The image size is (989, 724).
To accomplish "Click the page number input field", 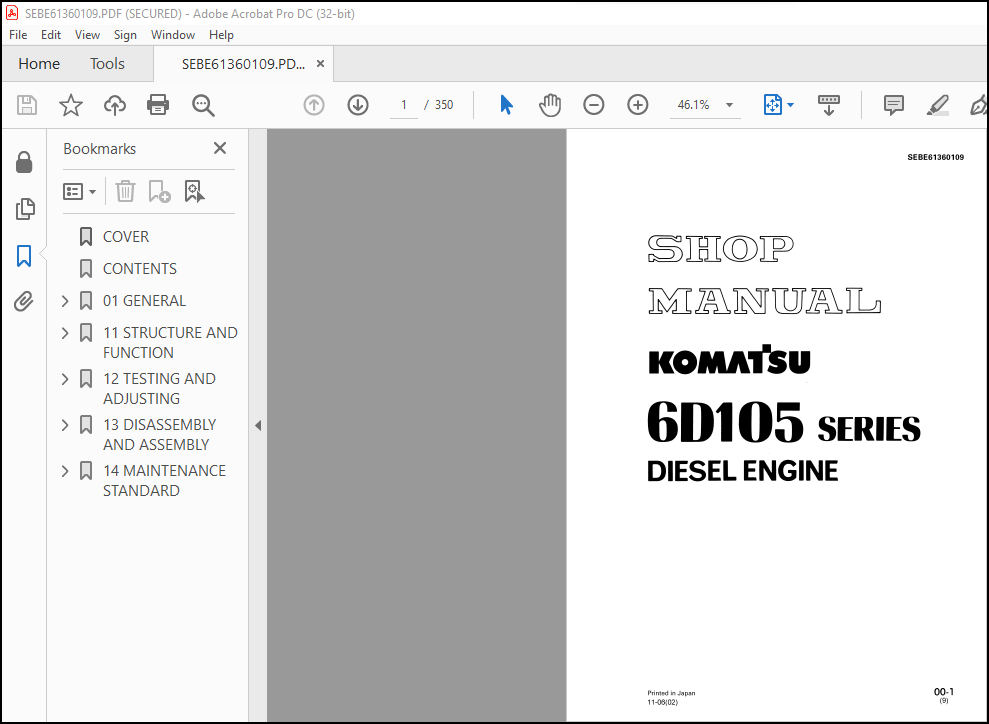I will point(404,105).
